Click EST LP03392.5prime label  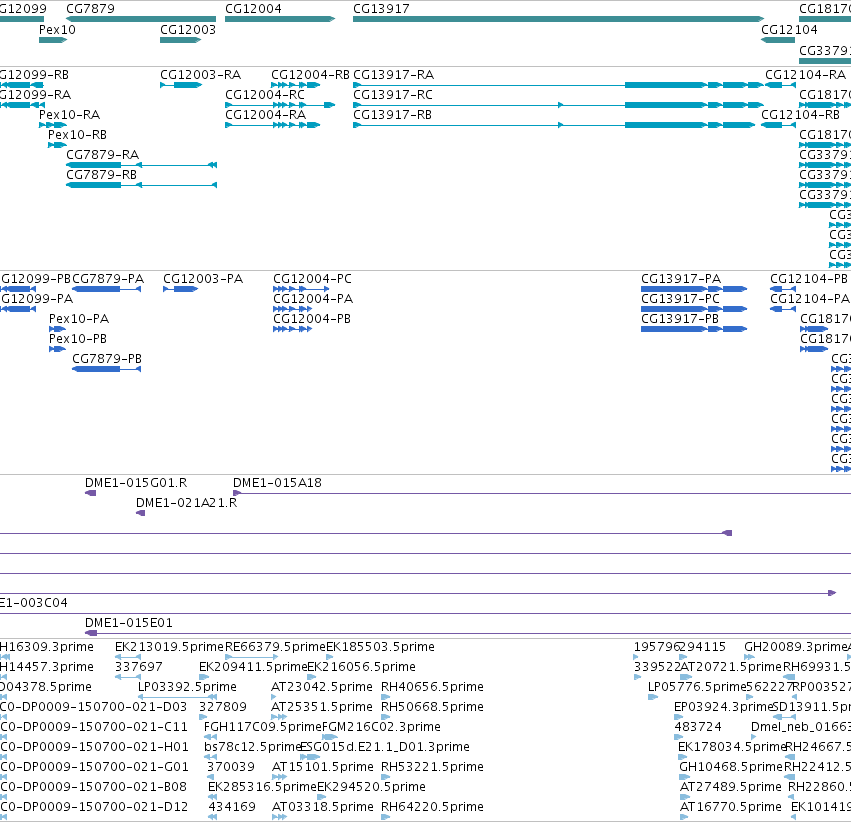click(187, 687)
